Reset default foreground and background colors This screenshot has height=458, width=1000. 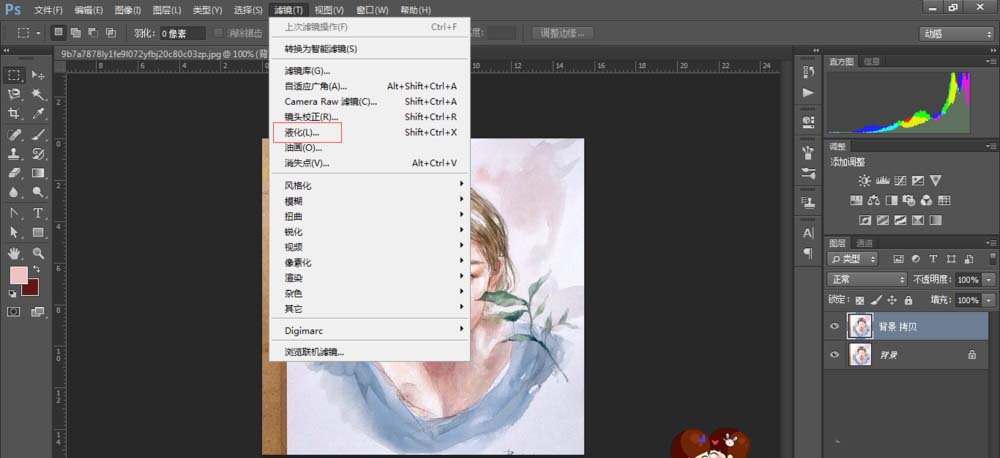coord(12,294)
